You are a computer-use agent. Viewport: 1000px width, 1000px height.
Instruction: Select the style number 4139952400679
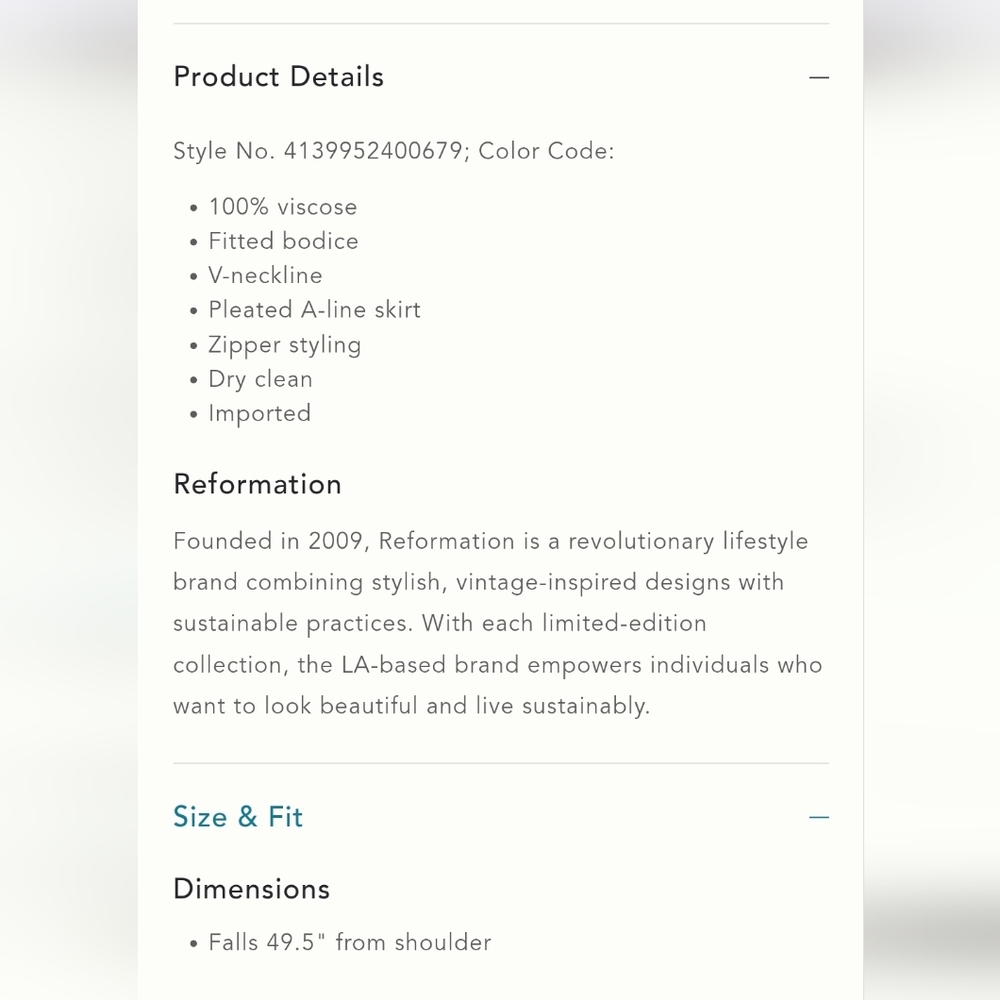373,151
